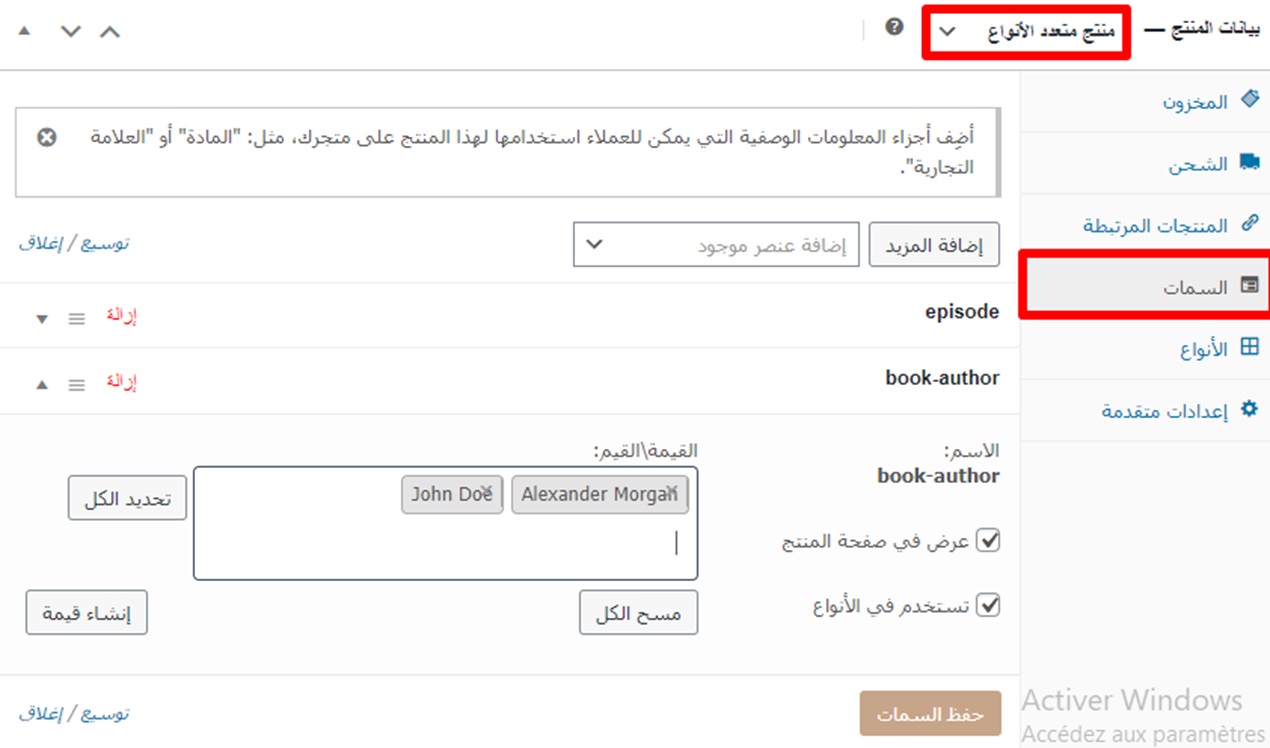Image resolution: width=1270 pixels, height=748 pixels.
Task: Click the drag handle of book-author attribute
Action: point(77,385)
